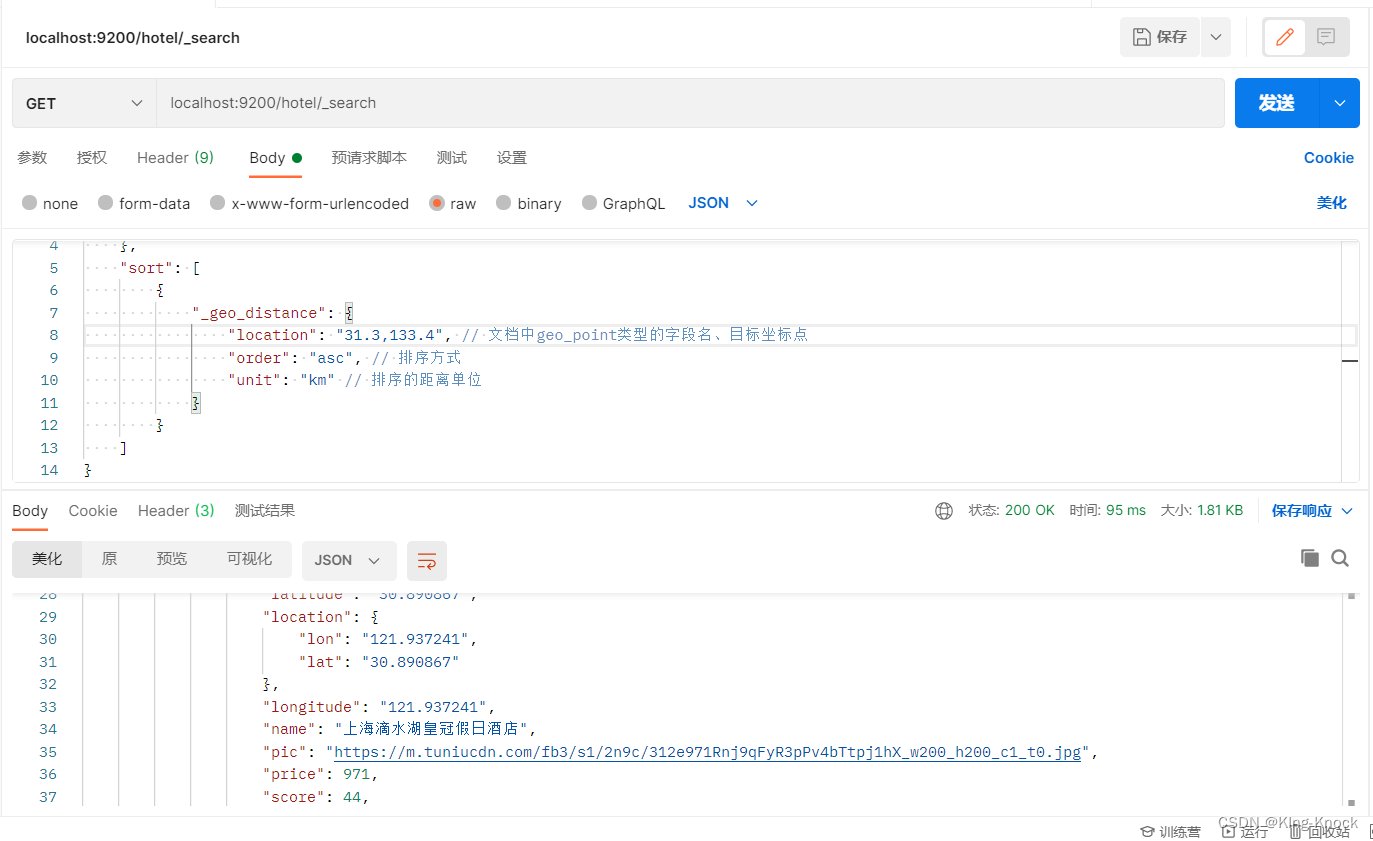Copy the response using the copy icon
The width and height of the screenshot is (1373, 841).
(1309, 558)
